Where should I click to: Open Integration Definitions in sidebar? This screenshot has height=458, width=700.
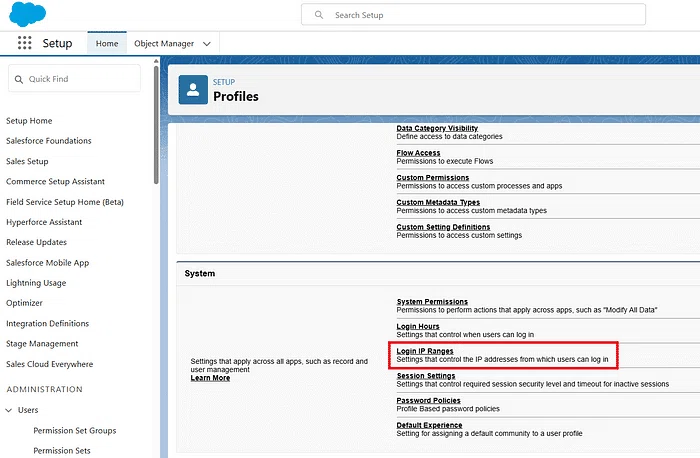(48, 323)
